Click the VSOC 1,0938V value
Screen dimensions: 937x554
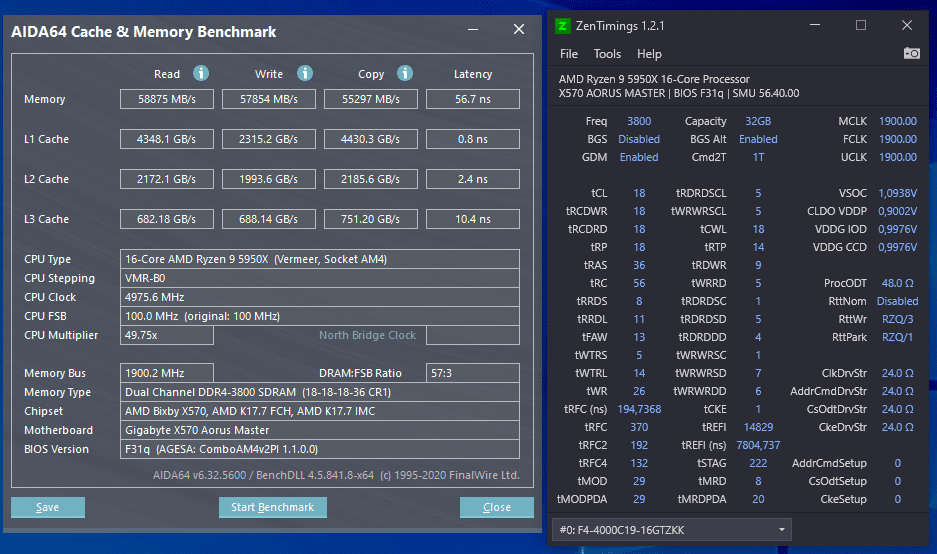(x=898, y=193)
